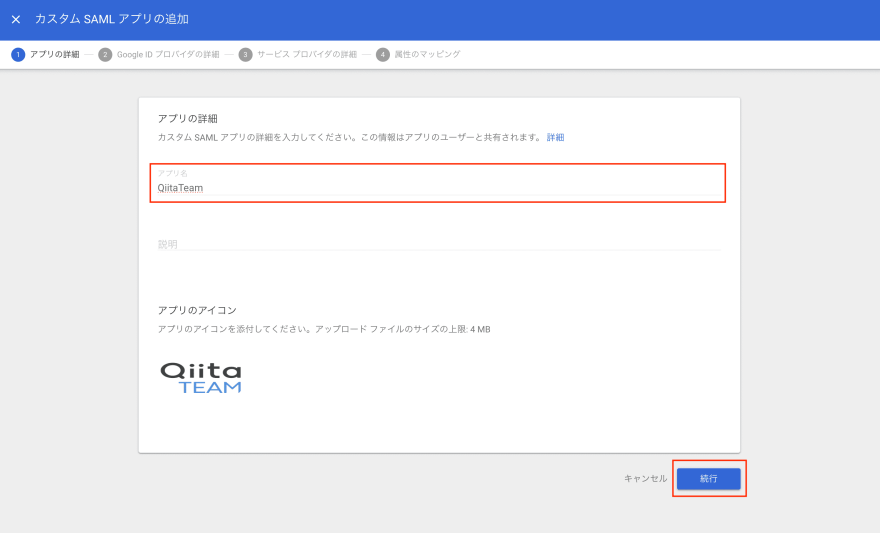The image size is (880, 533).
Task: Close the custom SAML app dialog
Action: 16,20
